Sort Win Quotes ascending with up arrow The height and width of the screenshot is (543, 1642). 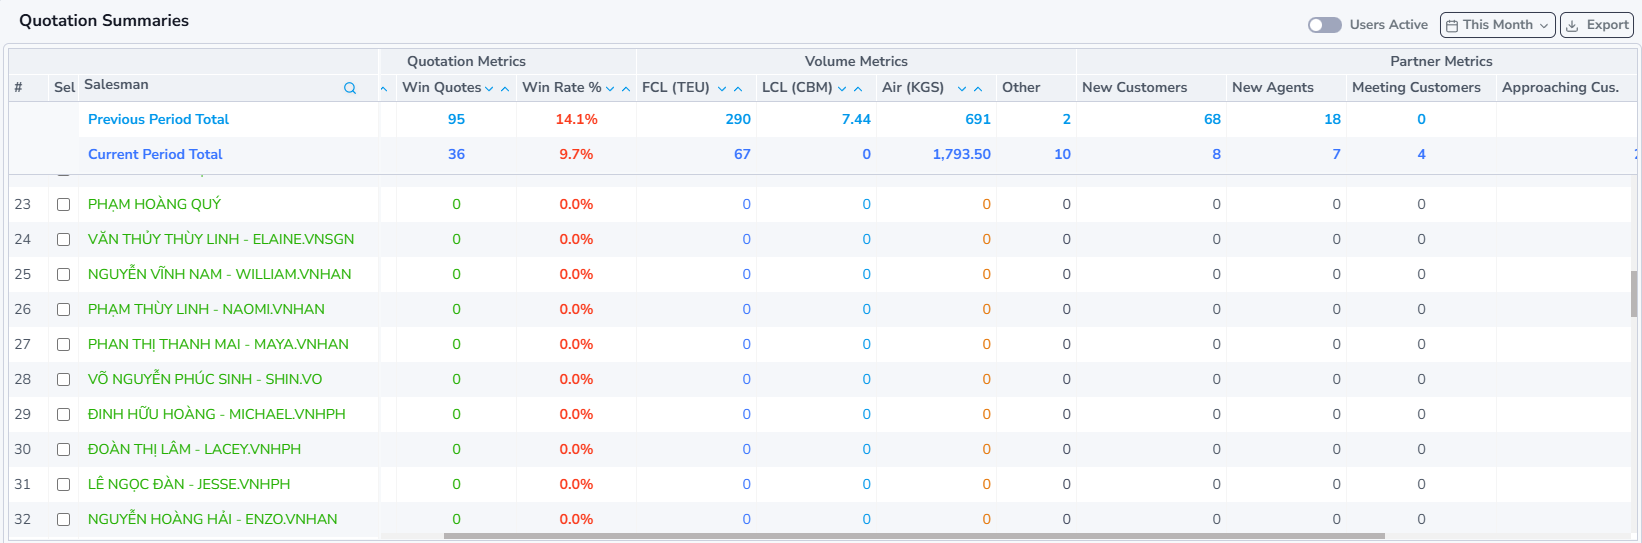point(505,89)
